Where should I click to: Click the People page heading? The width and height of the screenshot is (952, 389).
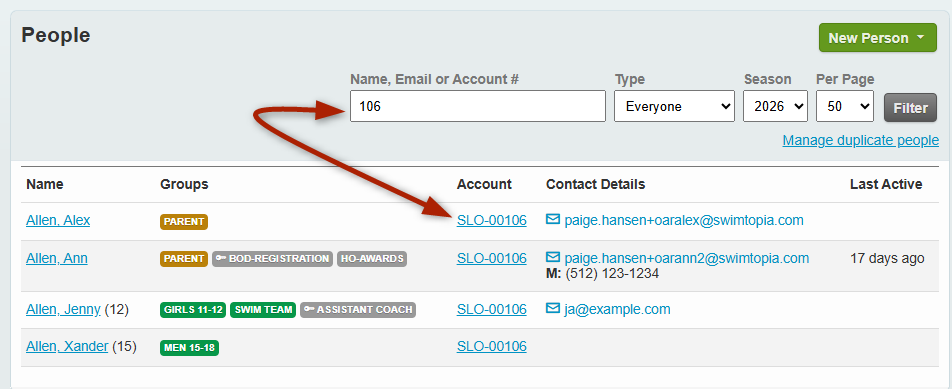tap(56, 35)
